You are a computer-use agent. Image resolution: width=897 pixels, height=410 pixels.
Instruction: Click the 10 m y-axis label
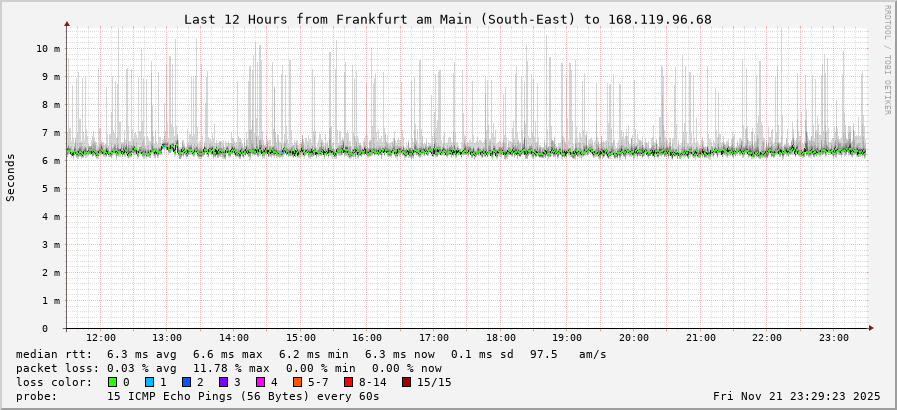pyautogui.click(x=48, y=48)
